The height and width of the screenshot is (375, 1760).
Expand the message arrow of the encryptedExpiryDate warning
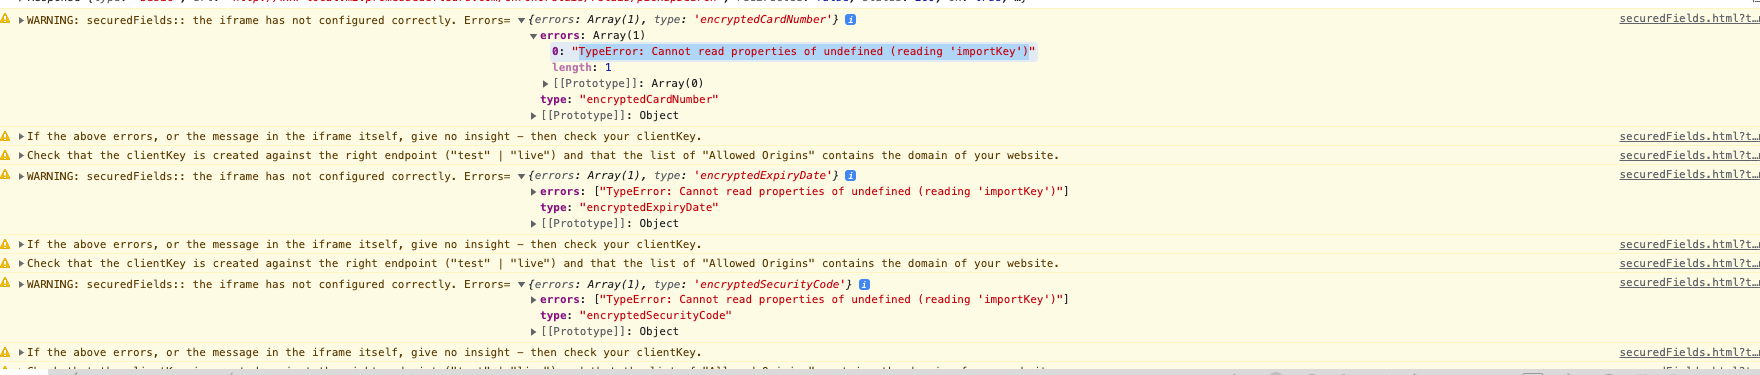click(21, 176)
